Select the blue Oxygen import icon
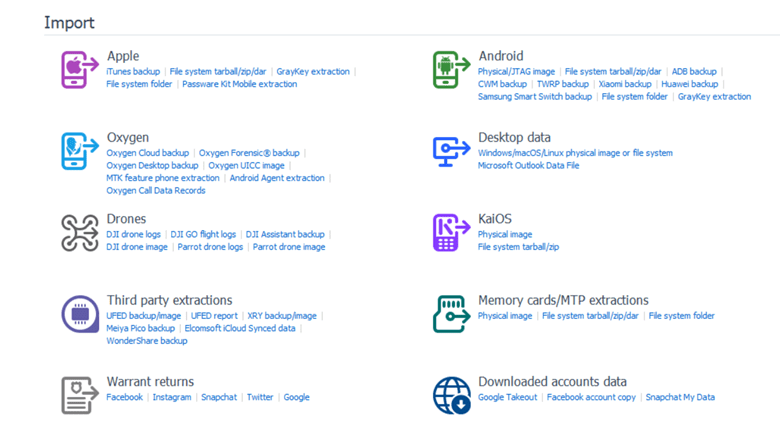 (80, 151)
